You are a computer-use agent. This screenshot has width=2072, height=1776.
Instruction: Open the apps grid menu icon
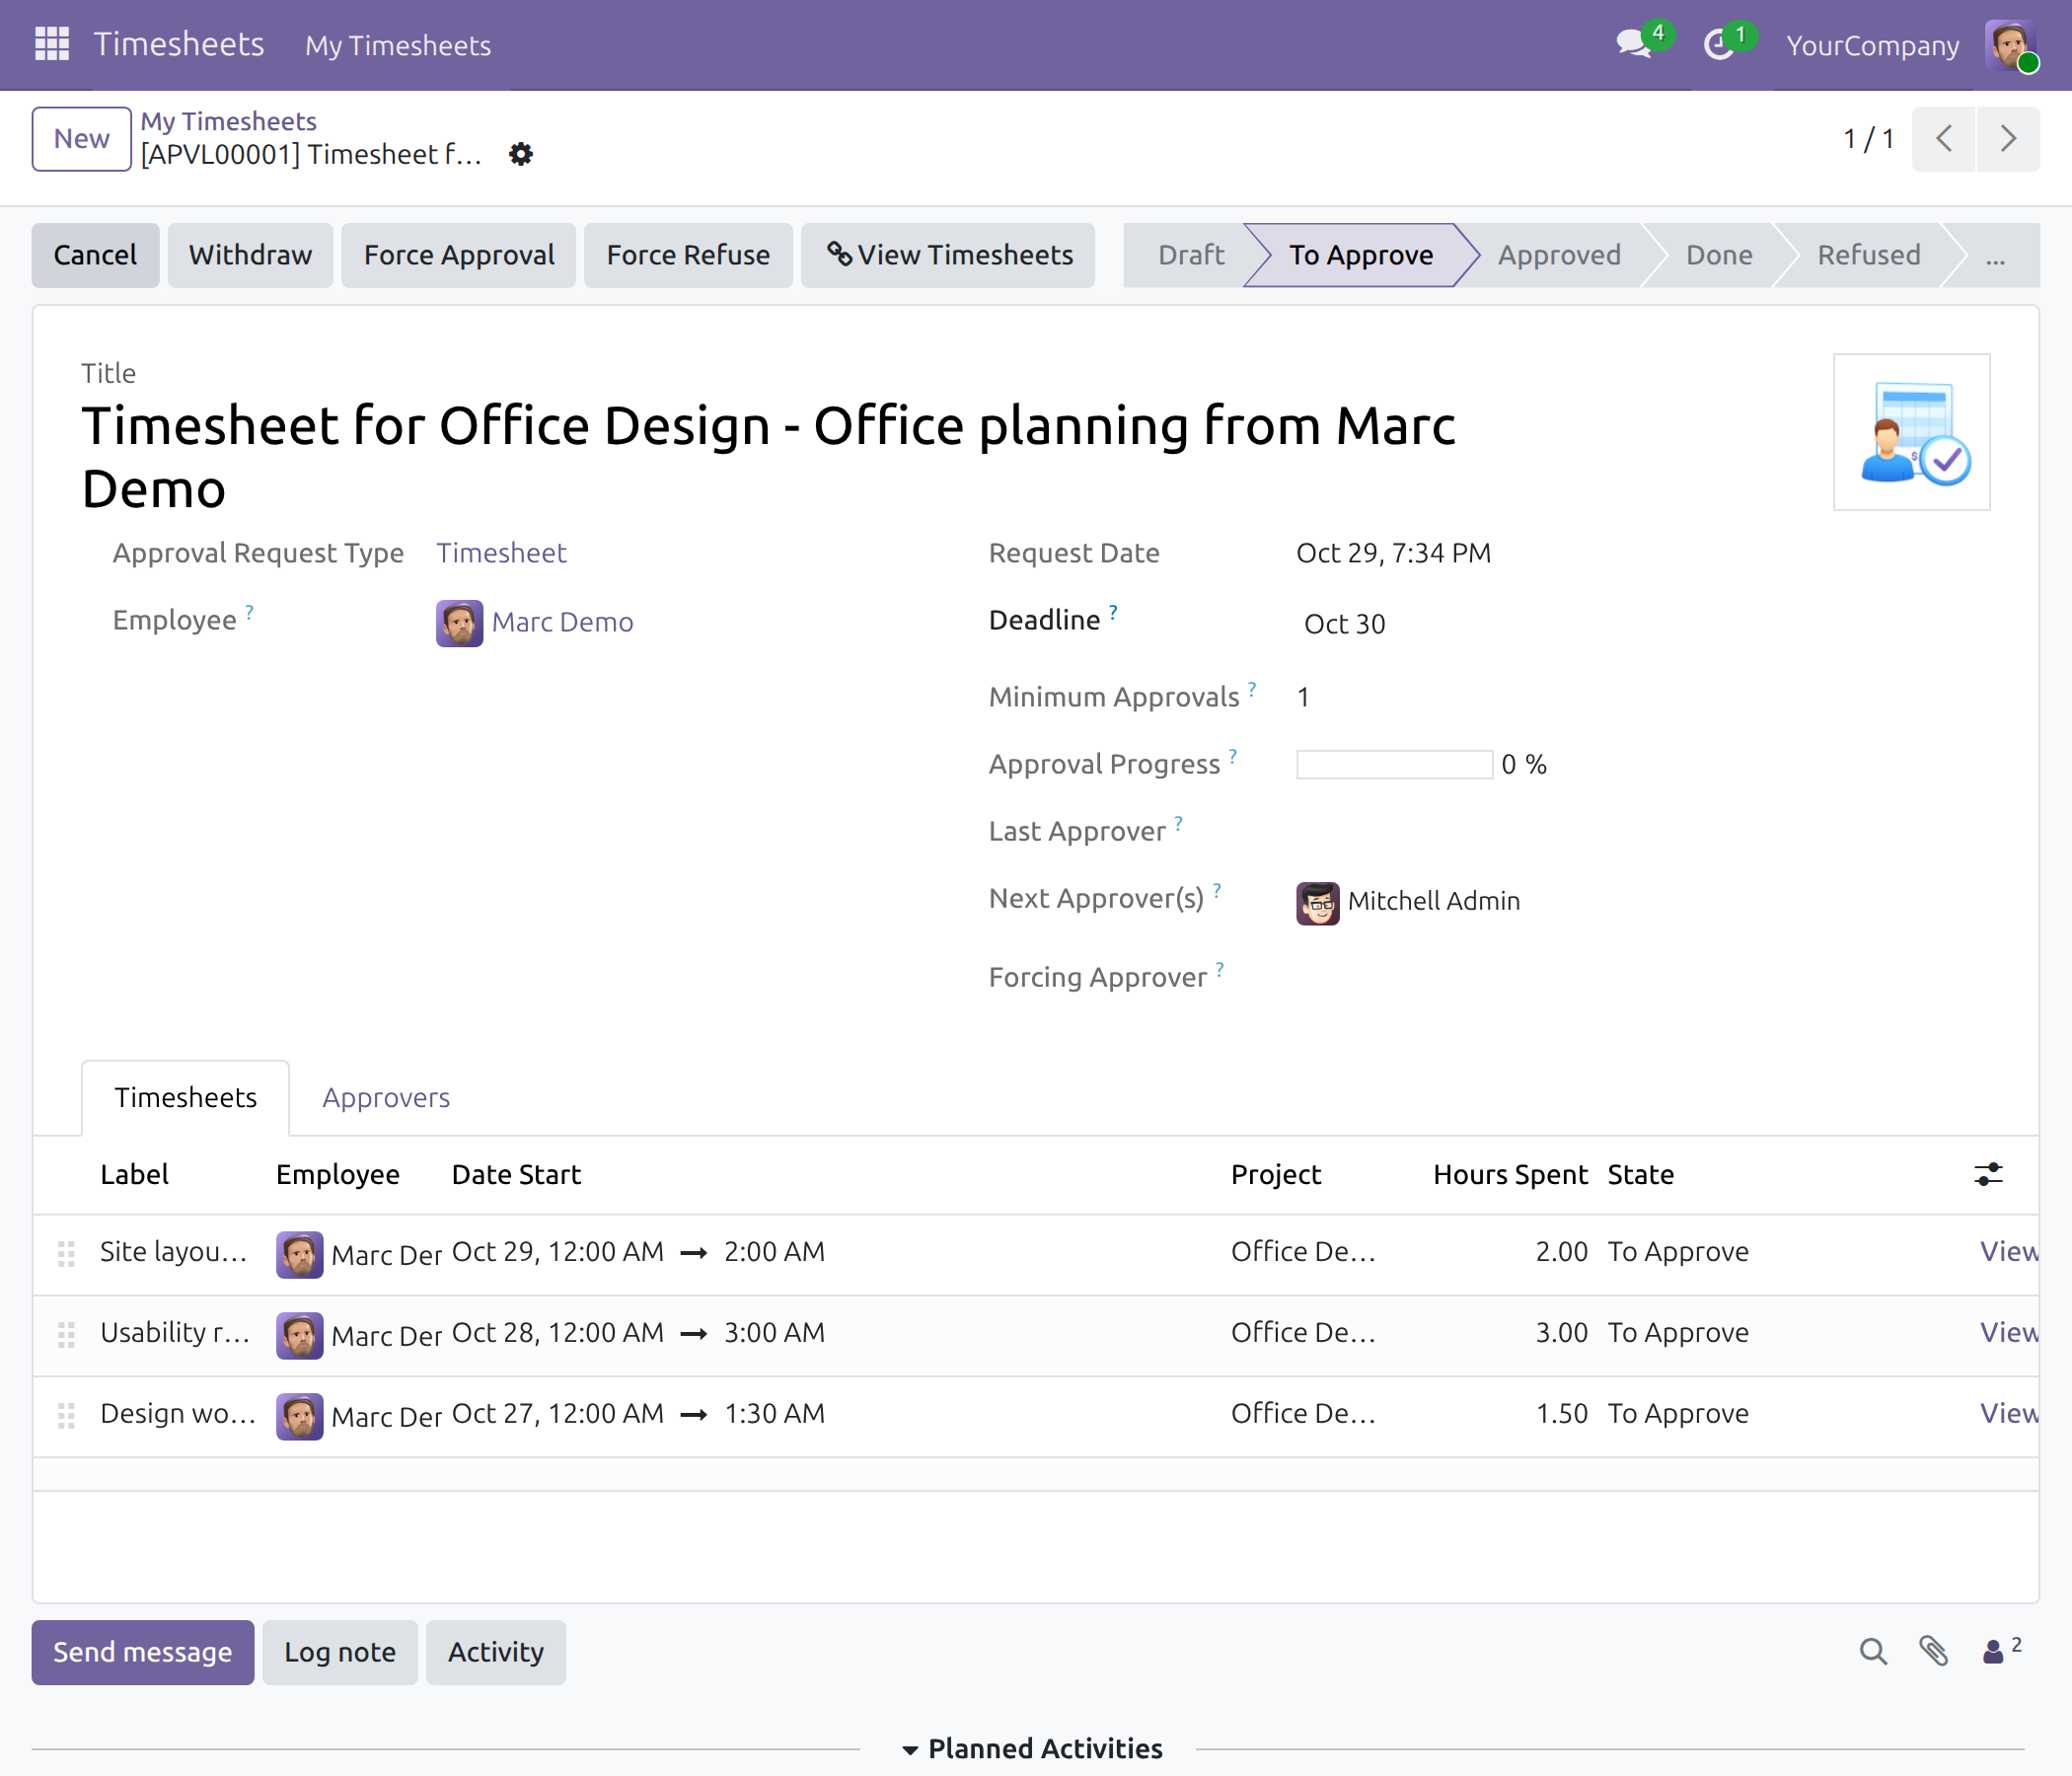(x=52, y=44)
